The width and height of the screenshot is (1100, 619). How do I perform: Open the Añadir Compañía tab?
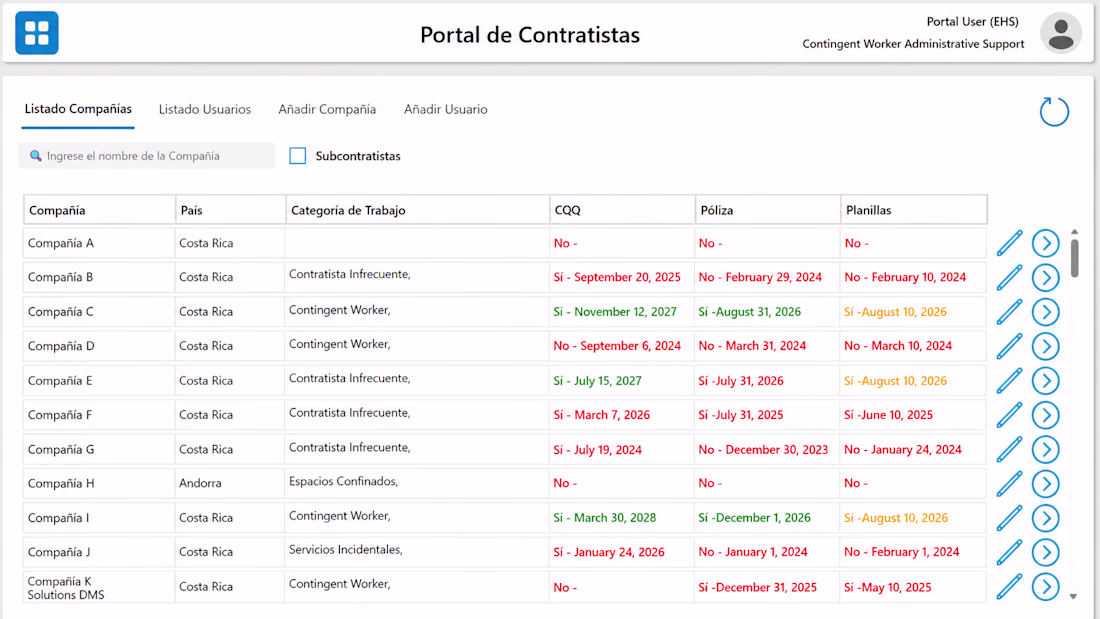point(327,109)
